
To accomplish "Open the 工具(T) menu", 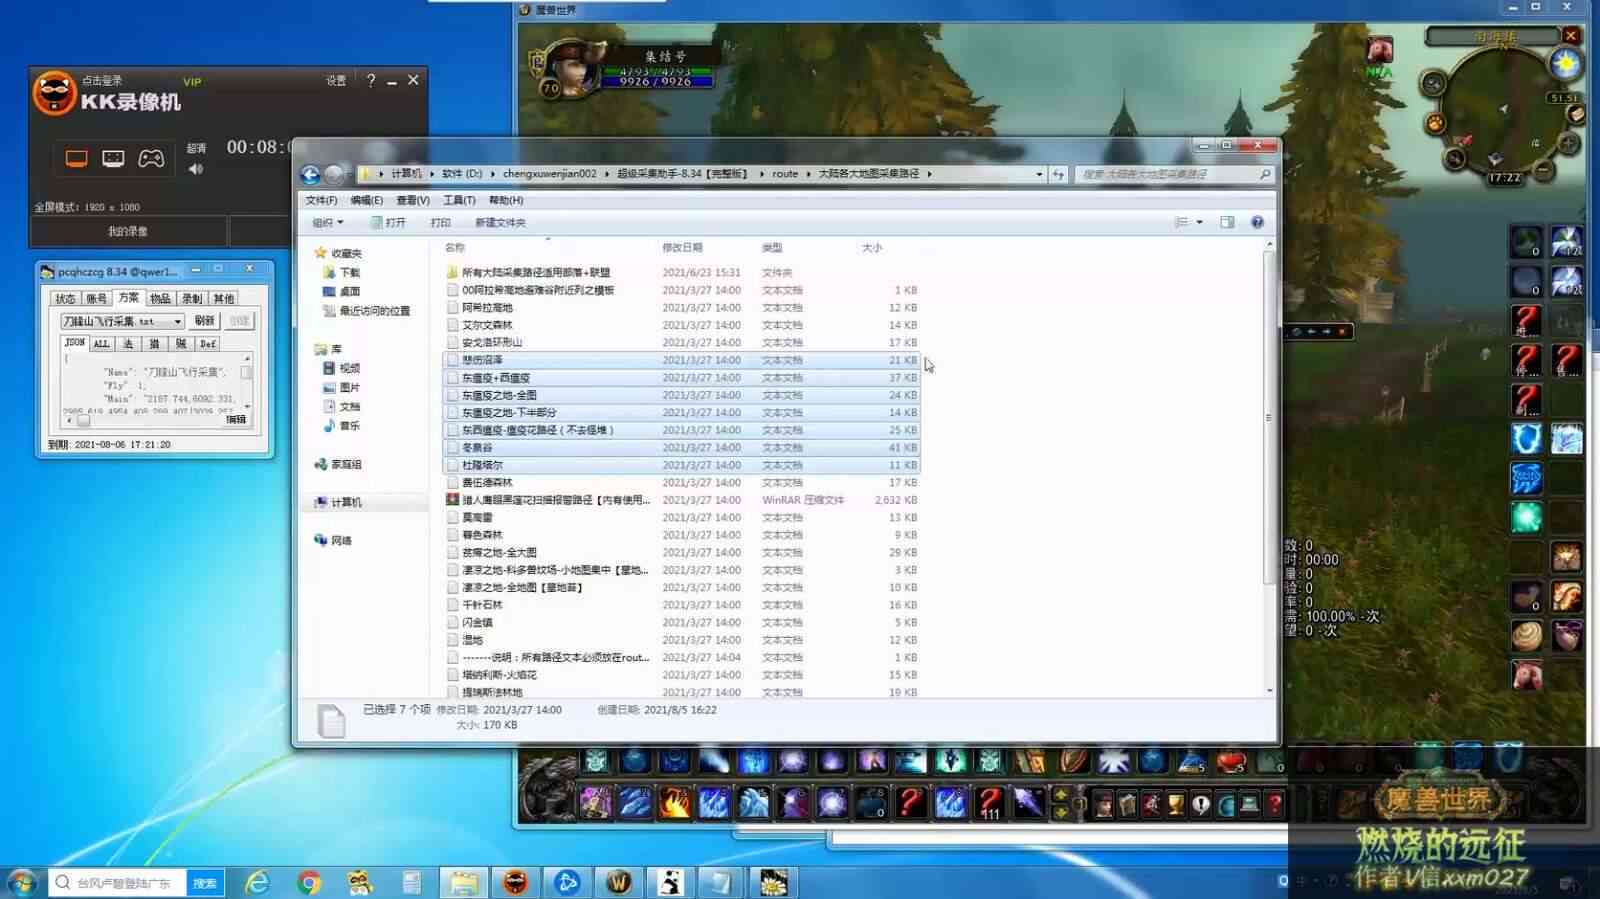I will click(x=459, y=200).
